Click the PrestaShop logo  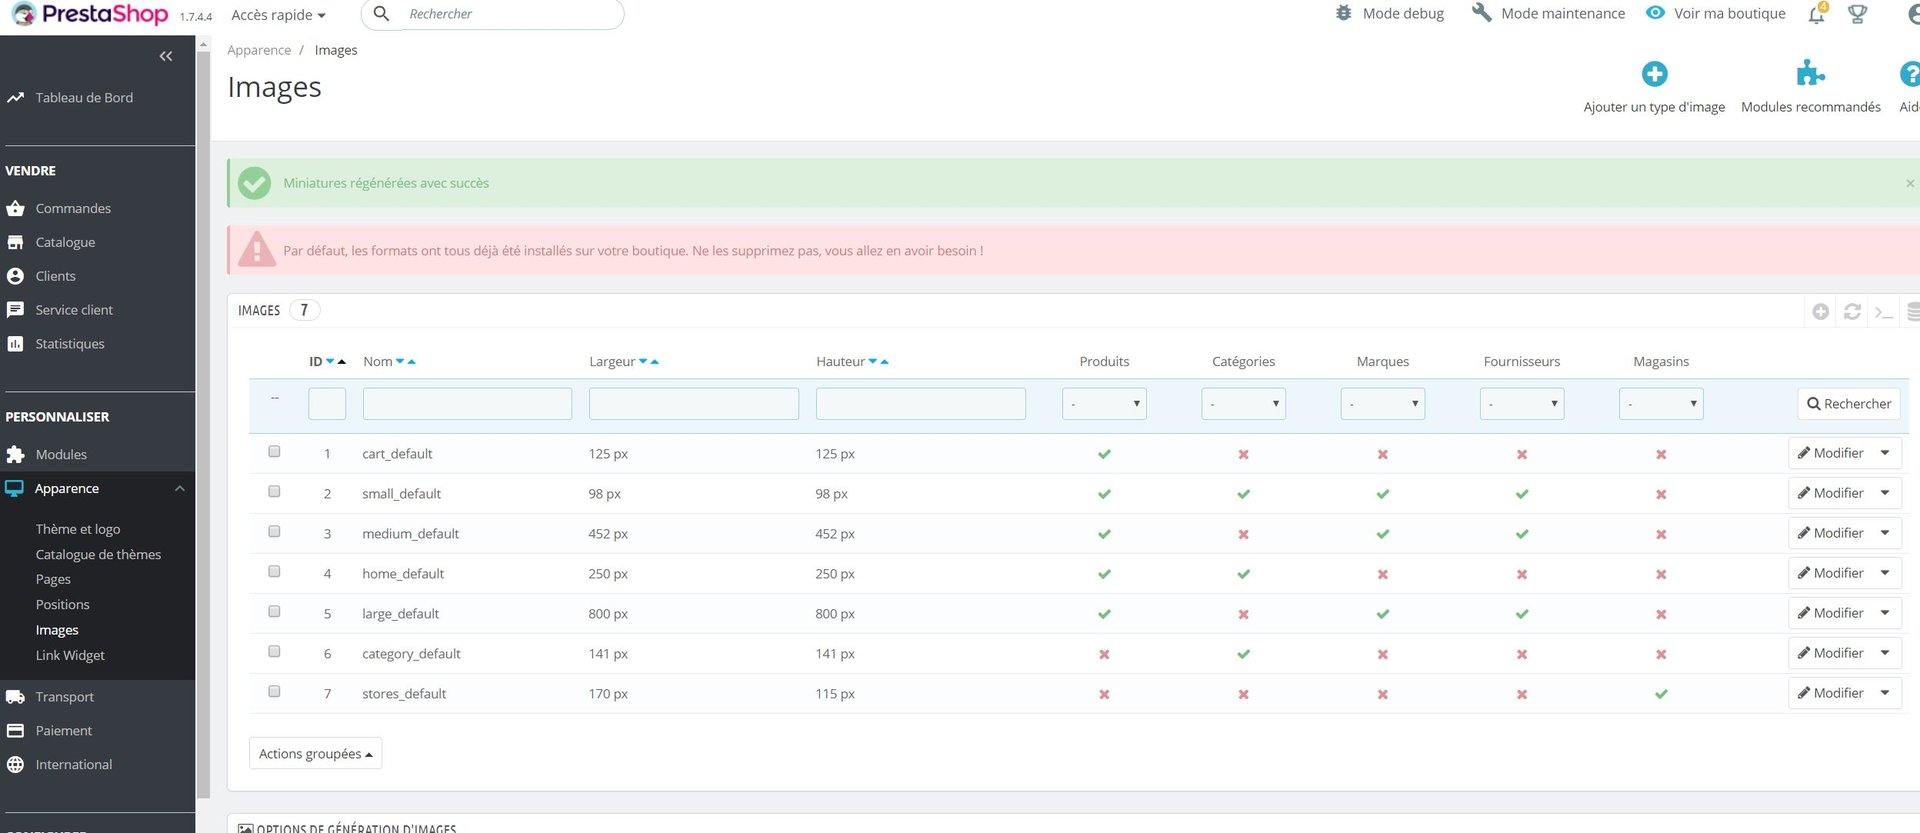pyautogui.click(x=90, y=14)
